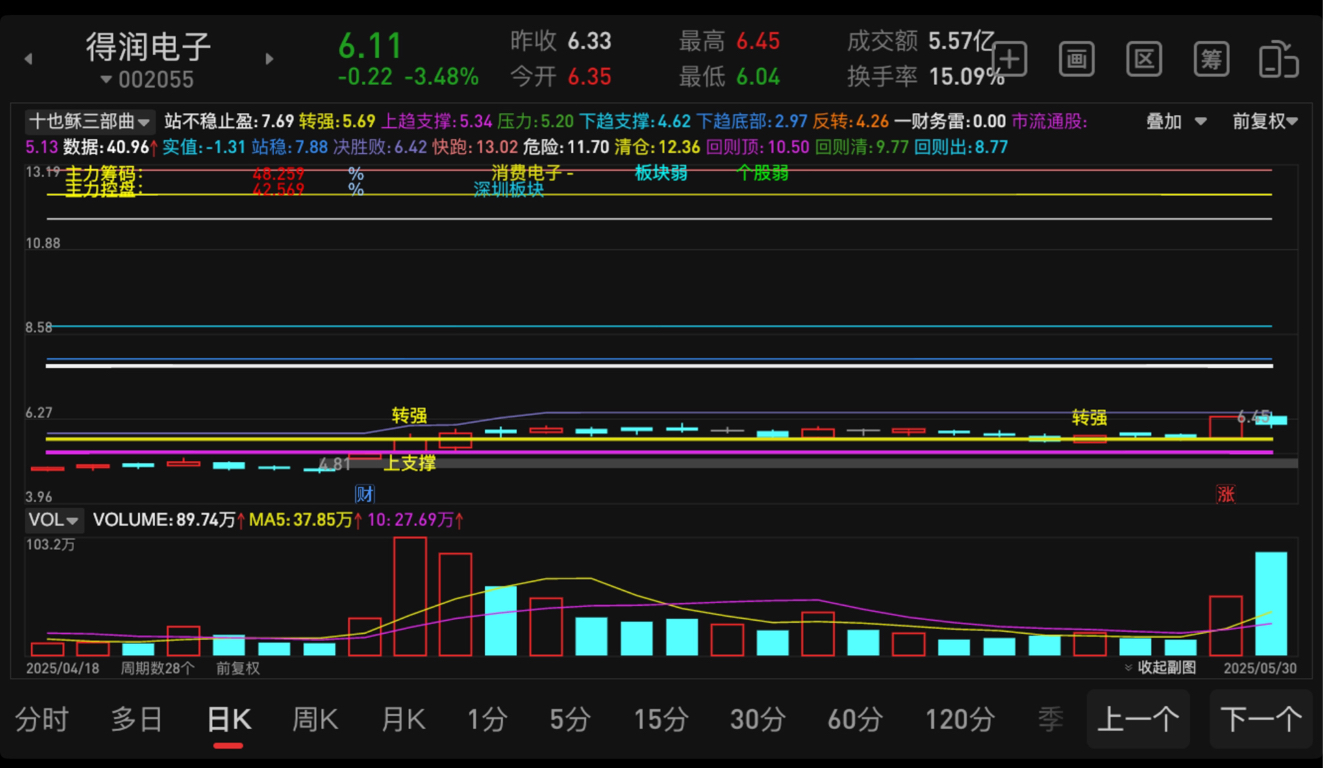Switch to 120分 period tab
Screen dimensions: 1323x768
click(960, 719)
